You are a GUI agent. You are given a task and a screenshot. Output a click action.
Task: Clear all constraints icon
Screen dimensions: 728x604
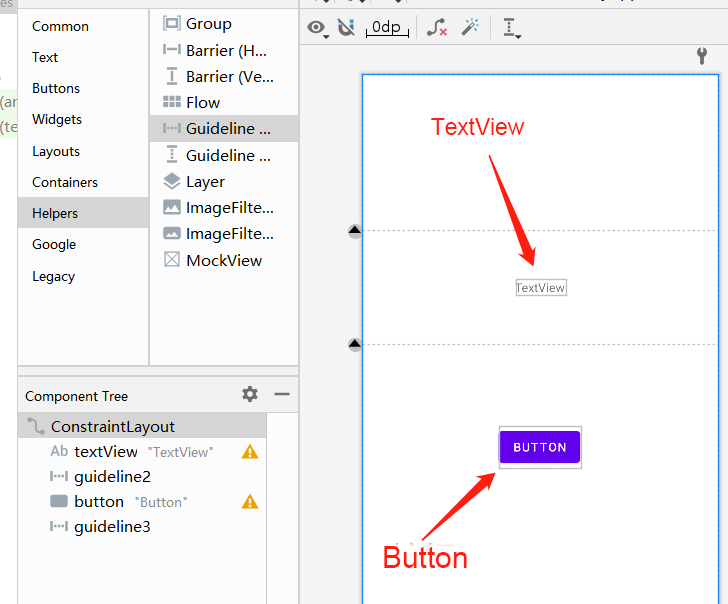[x=437, y=27]
